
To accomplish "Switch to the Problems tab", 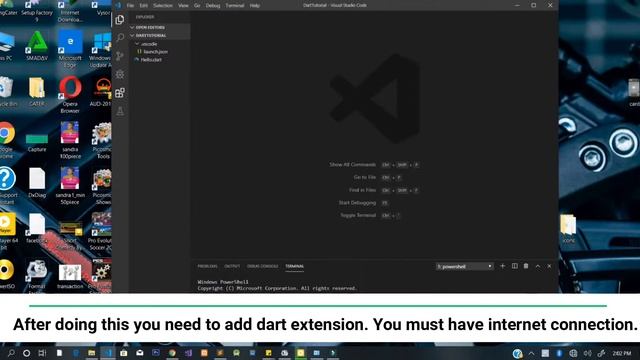I will coord(207,266).
